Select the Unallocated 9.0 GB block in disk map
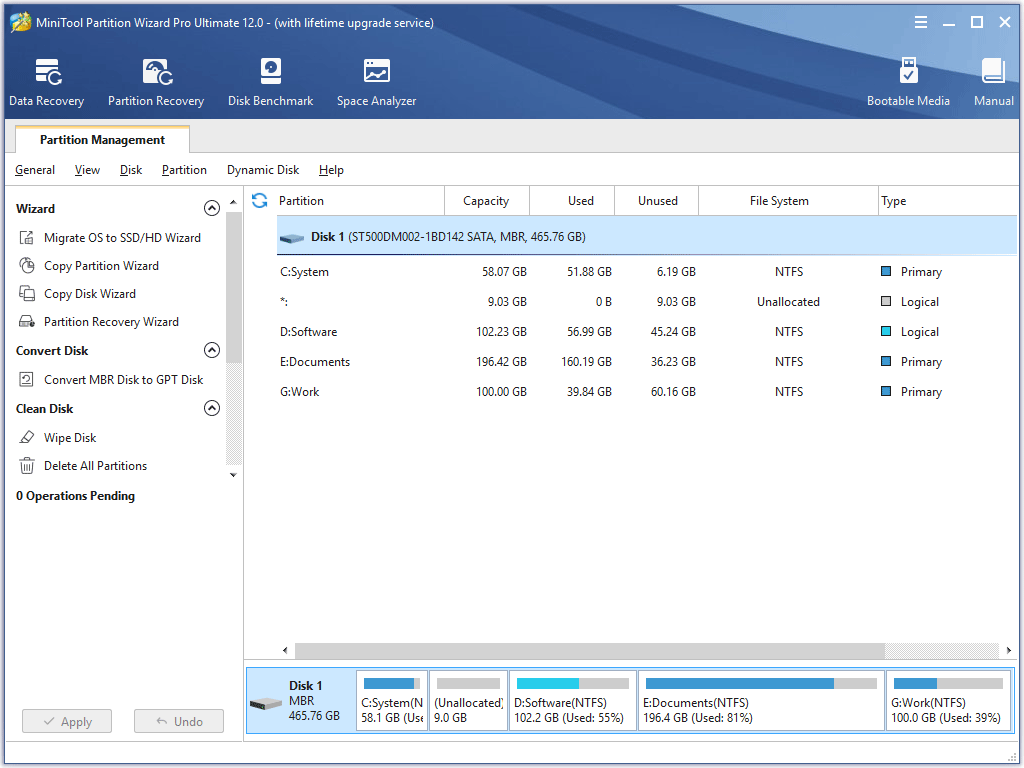Screen dimensions: 1024x768 [x=468, y=701]
